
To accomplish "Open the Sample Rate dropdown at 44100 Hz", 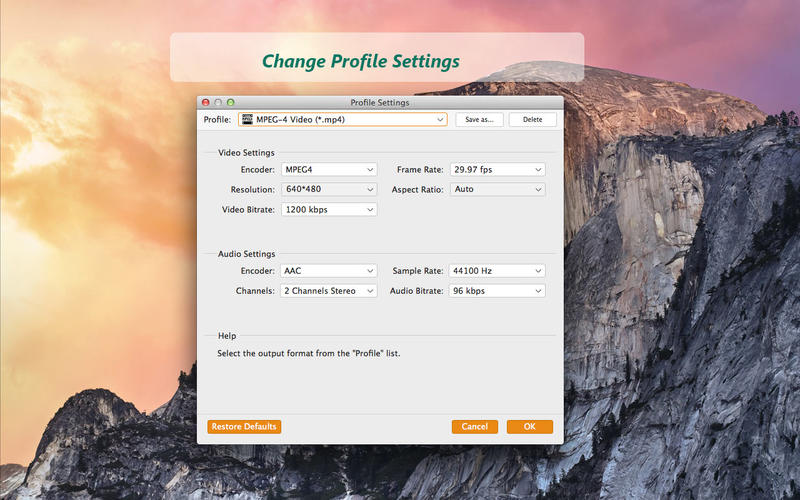I will (497, 271).
